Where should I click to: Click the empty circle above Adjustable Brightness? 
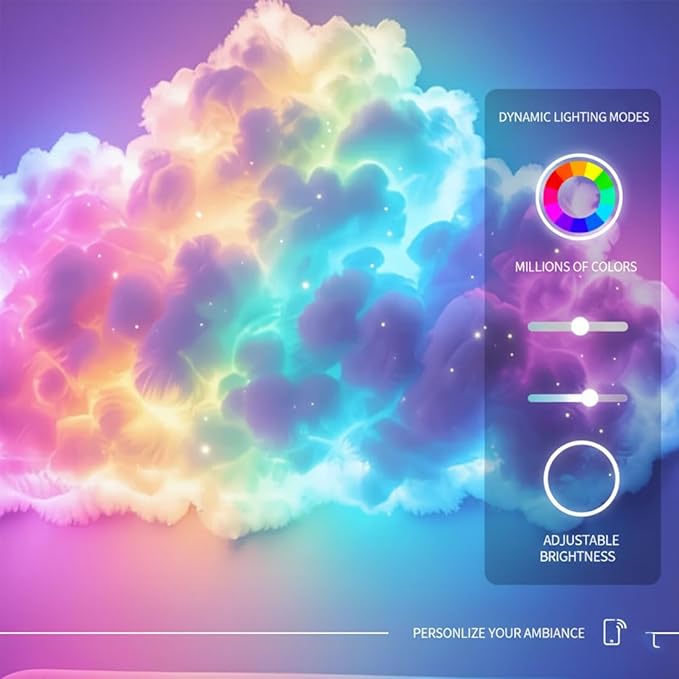point(581,478)
